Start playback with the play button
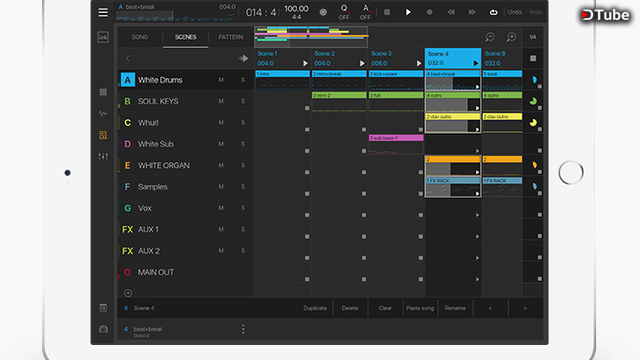 (408, 12)
